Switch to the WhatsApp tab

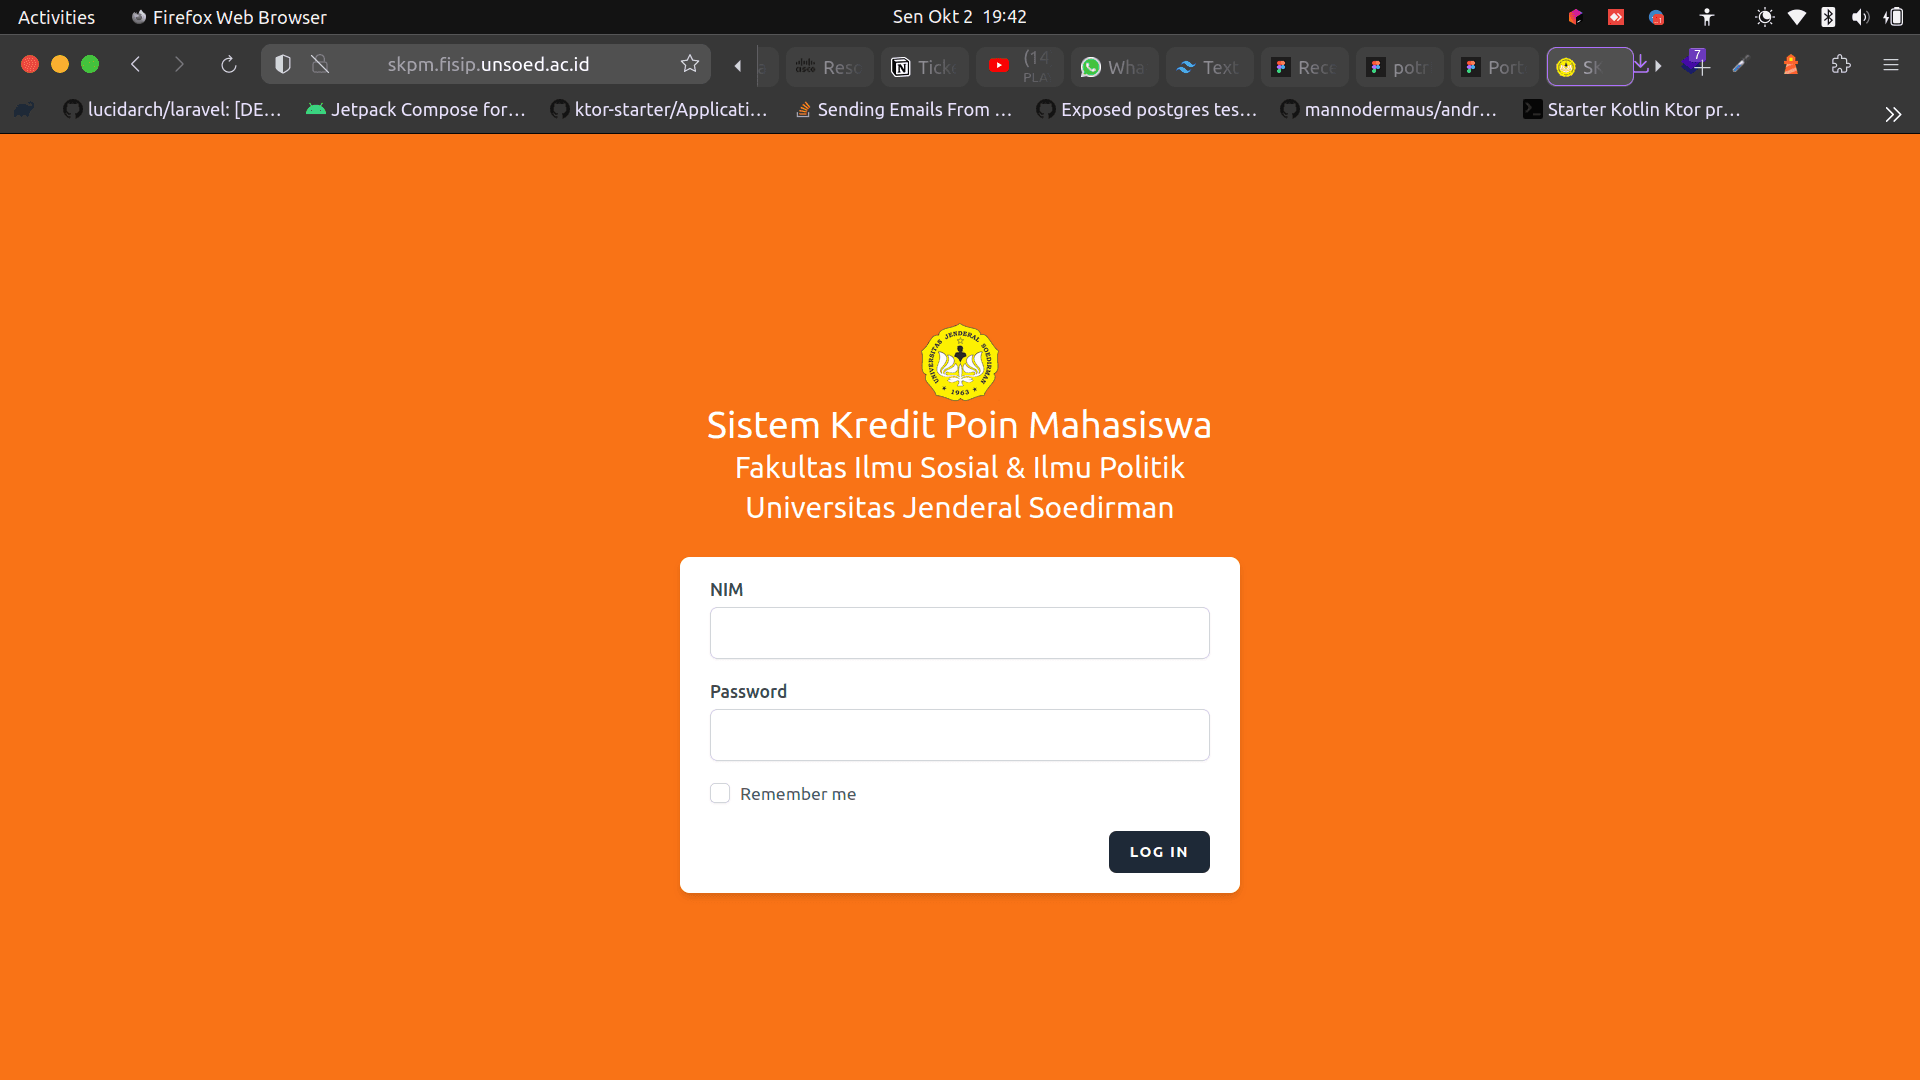(x=1113, y=67)
